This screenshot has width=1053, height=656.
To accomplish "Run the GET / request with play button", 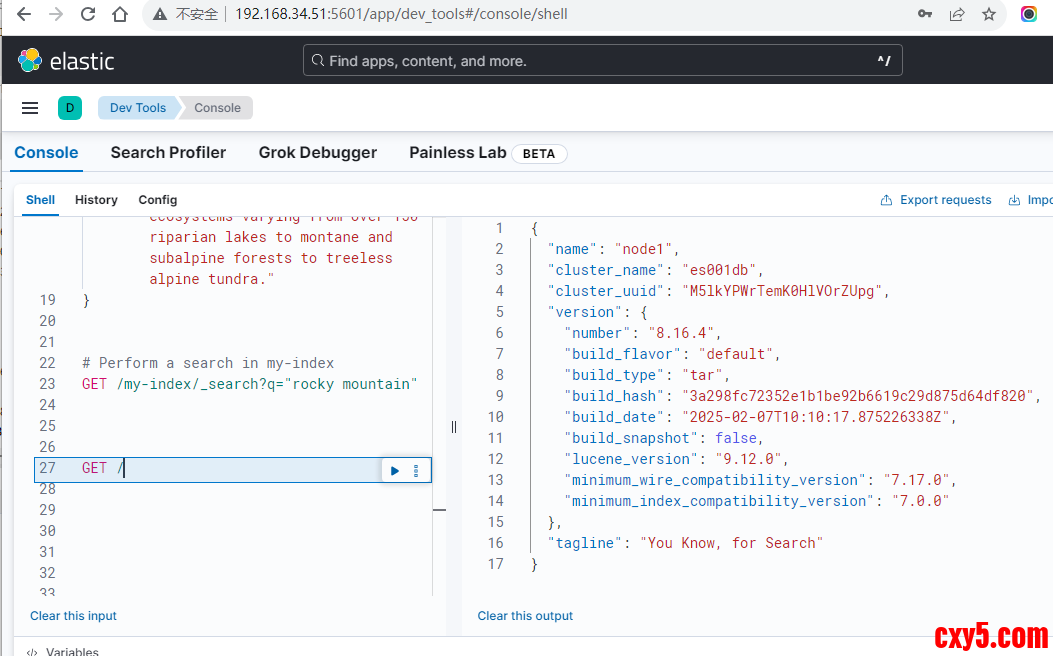I will [x=395, y=470].
